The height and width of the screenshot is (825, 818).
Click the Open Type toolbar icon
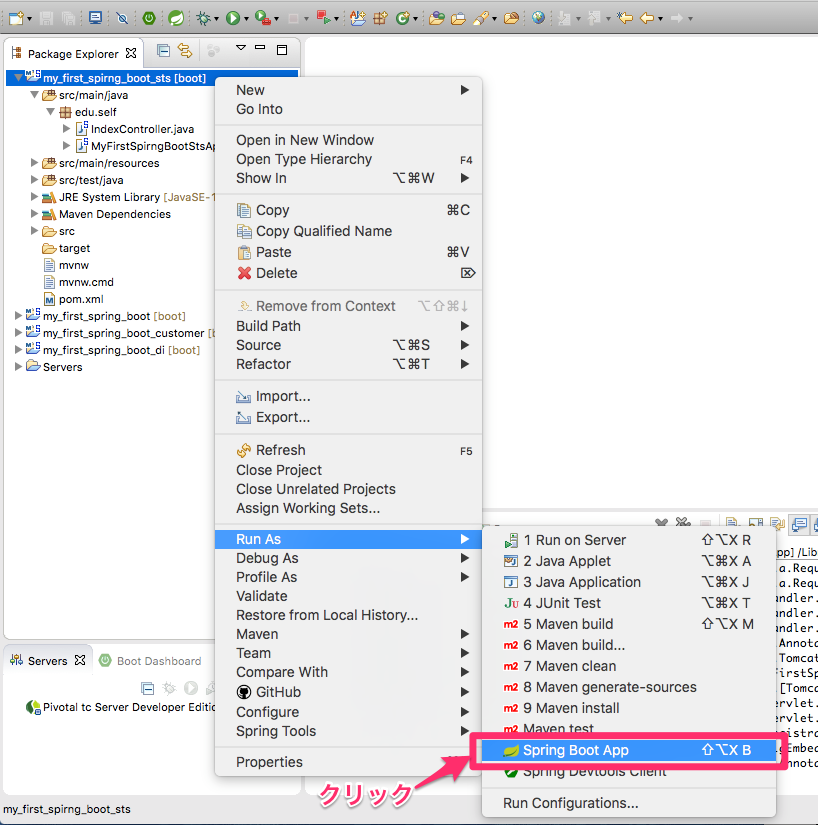[437, 18]
